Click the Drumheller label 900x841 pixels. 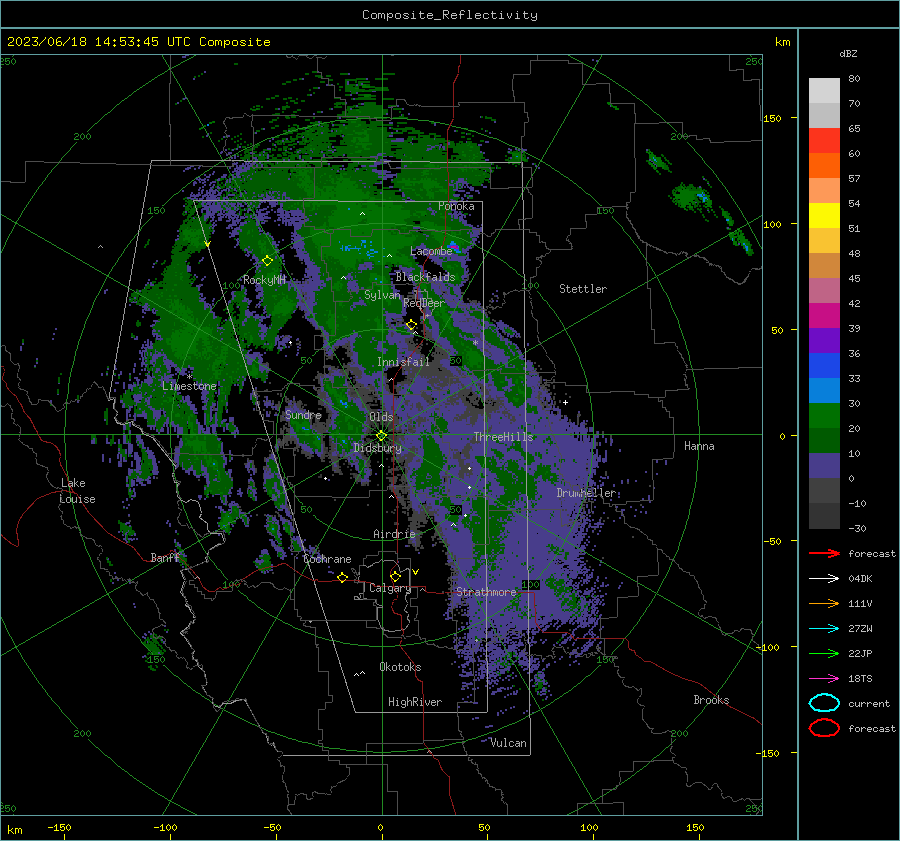pyautogui.click(x=586, y=493)
